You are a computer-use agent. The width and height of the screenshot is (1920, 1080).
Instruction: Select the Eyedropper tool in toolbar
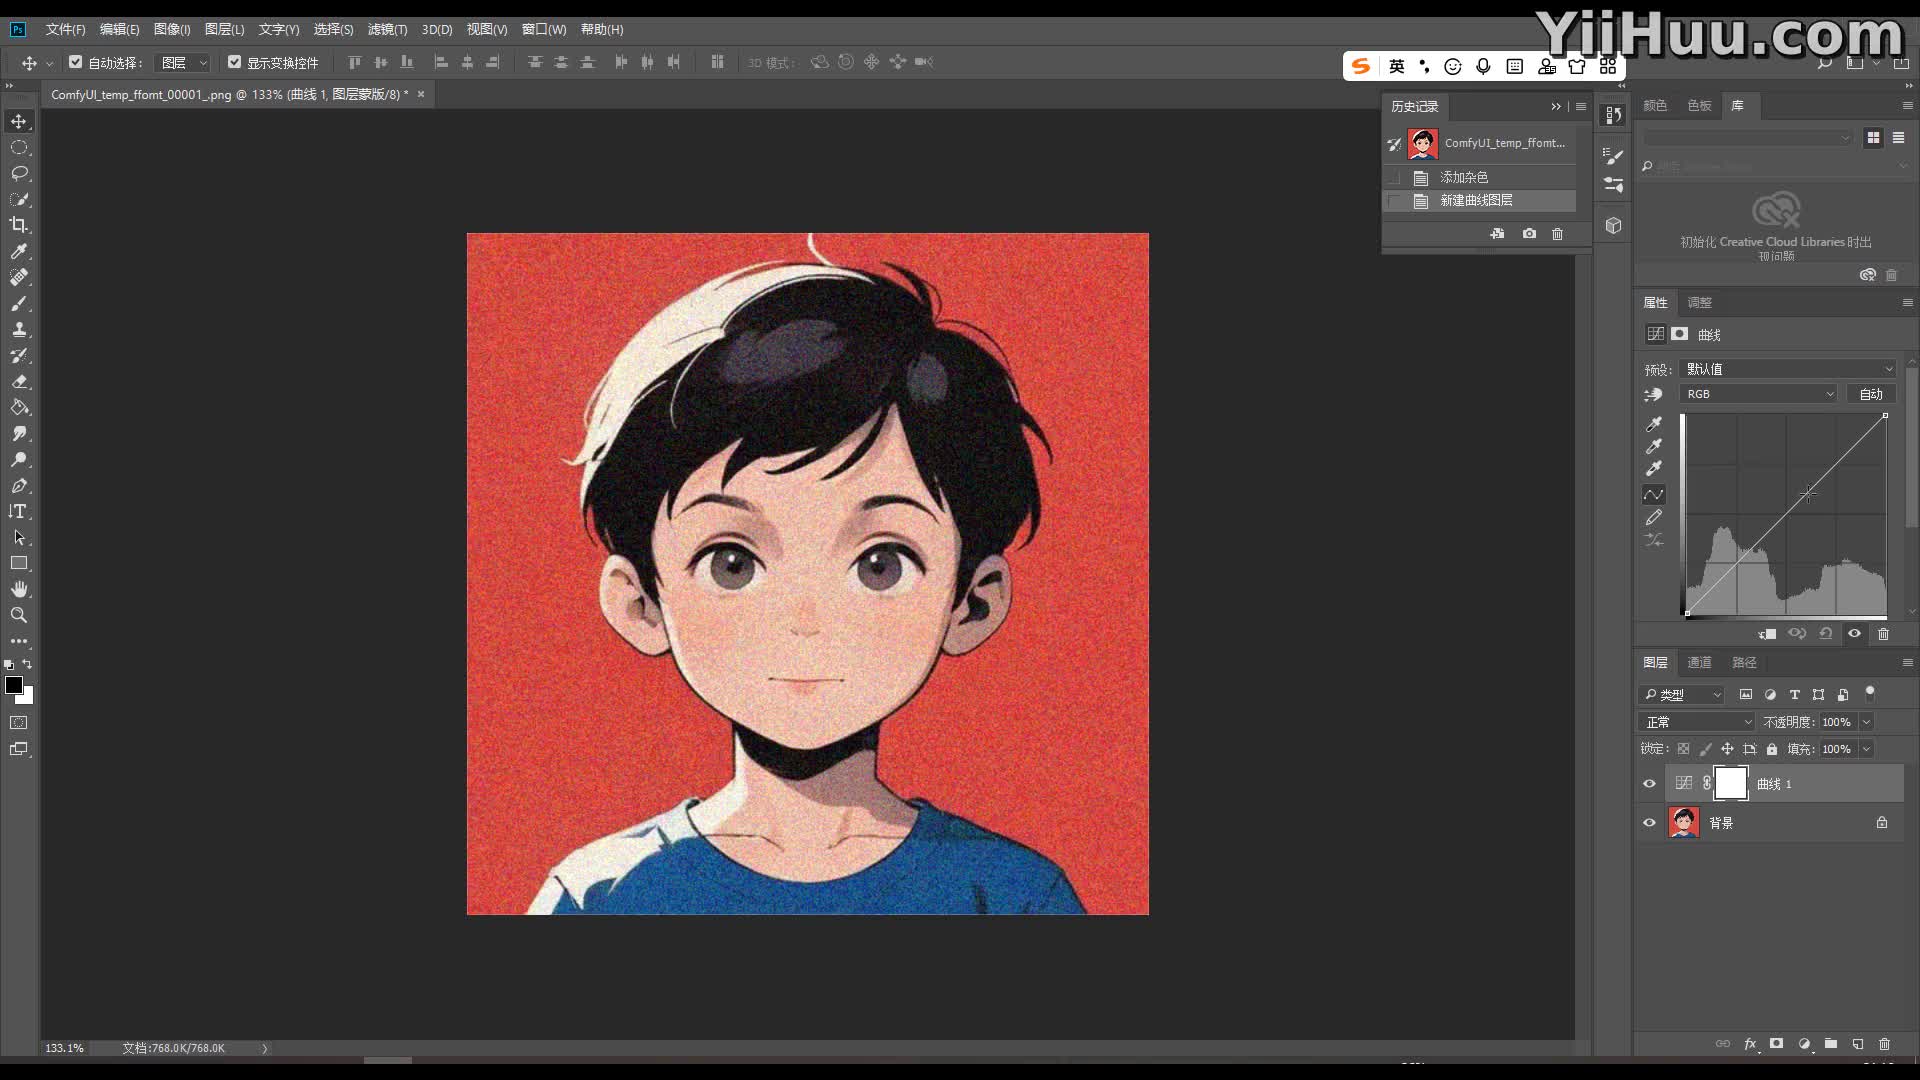pyautogui.click(x=19, y=251)
